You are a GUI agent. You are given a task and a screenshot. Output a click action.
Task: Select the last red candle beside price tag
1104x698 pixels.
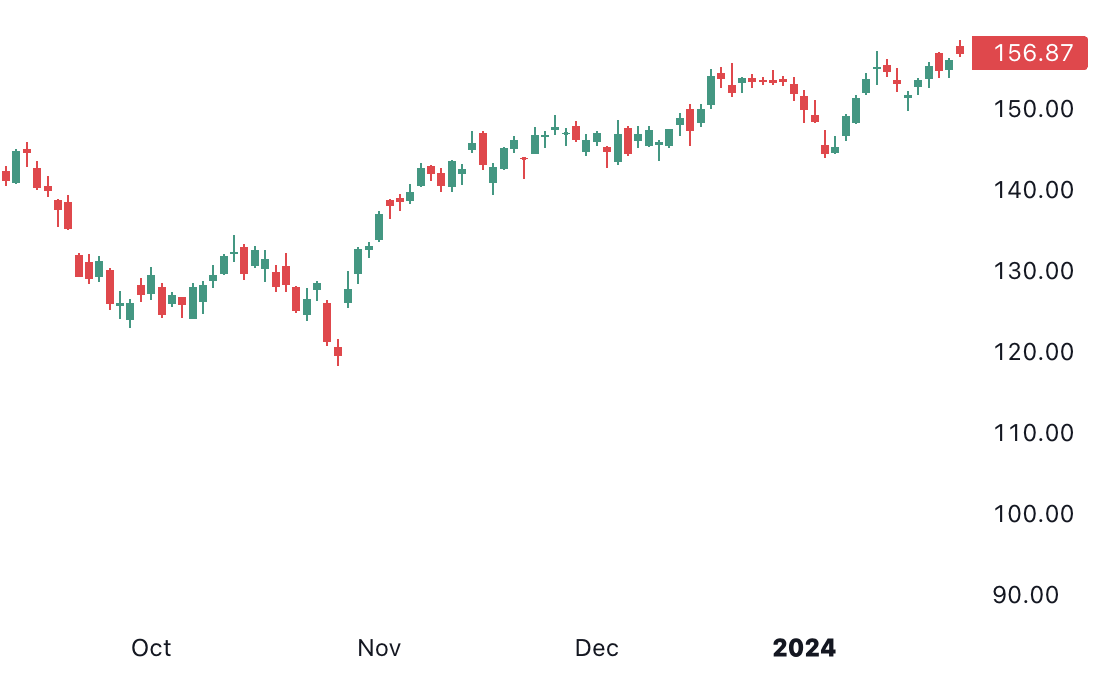pos(960,50)
